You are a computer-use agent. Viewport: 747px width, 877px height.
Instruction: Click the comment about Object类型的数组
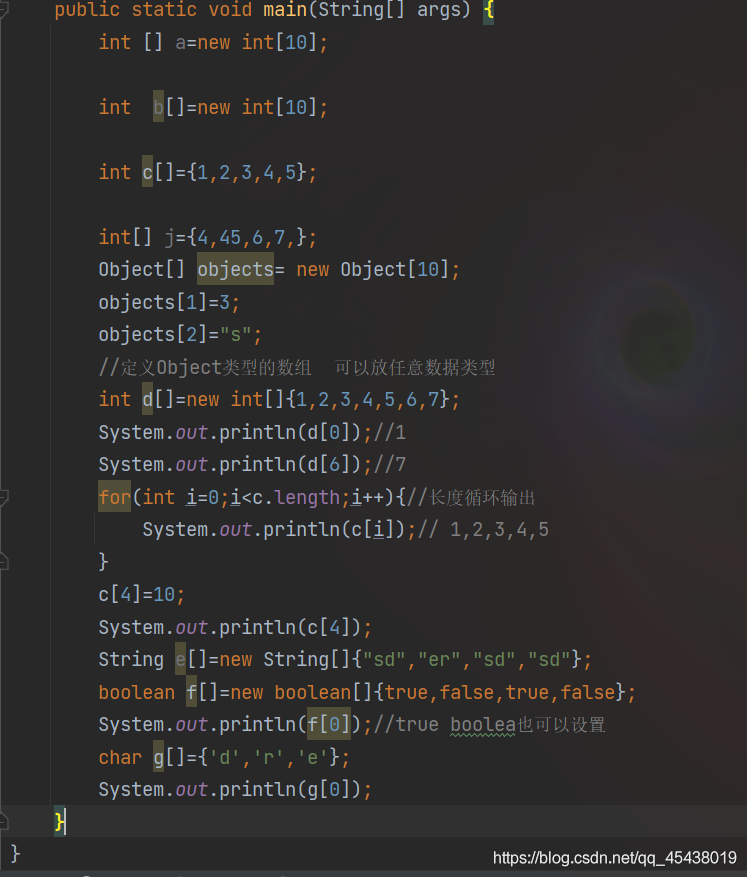coord(297,367)
